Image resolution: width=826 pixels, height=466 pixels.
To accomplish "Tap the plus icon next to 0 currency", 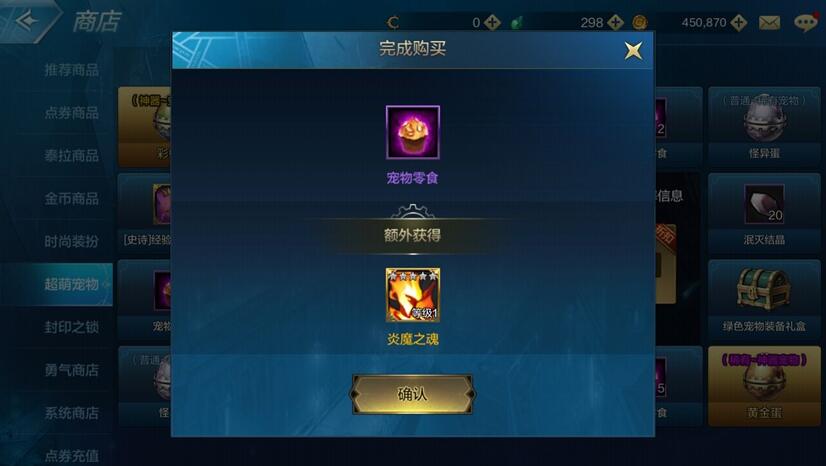I will pyautogui.click(x=492, y=23).
